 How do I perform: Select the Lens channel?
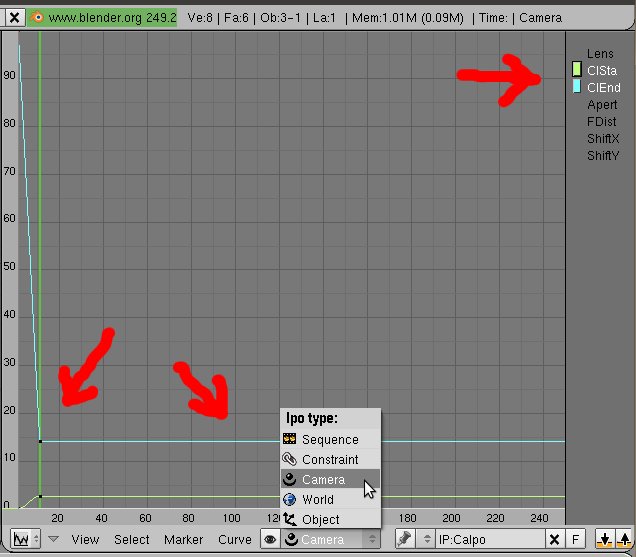[600, 54]
